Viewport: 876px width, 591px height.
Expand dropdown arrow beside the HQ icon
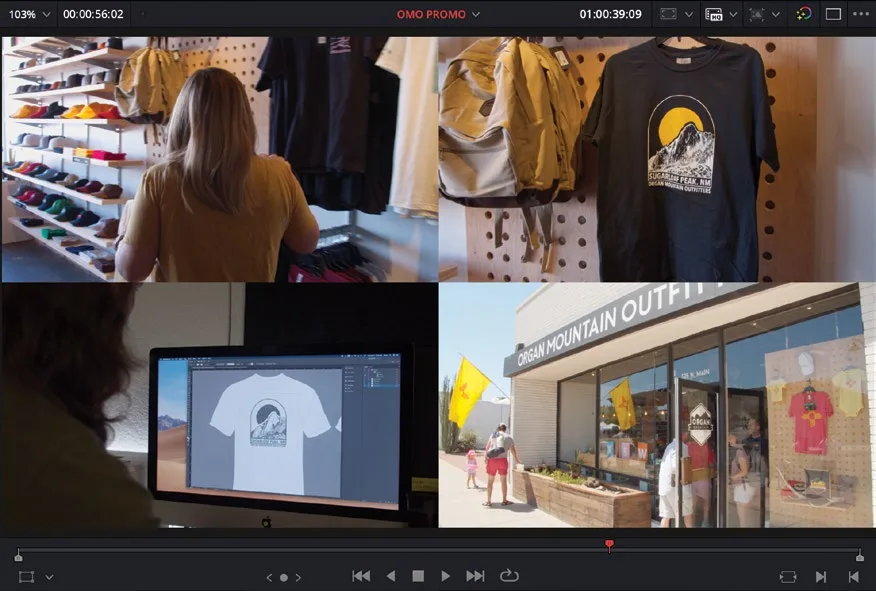tap(734, 15)
